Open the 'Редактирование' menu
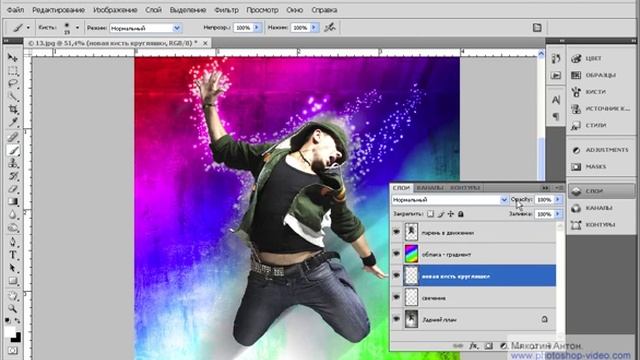The height and width of the screenshot is (360, 640). tap(58, 10)
